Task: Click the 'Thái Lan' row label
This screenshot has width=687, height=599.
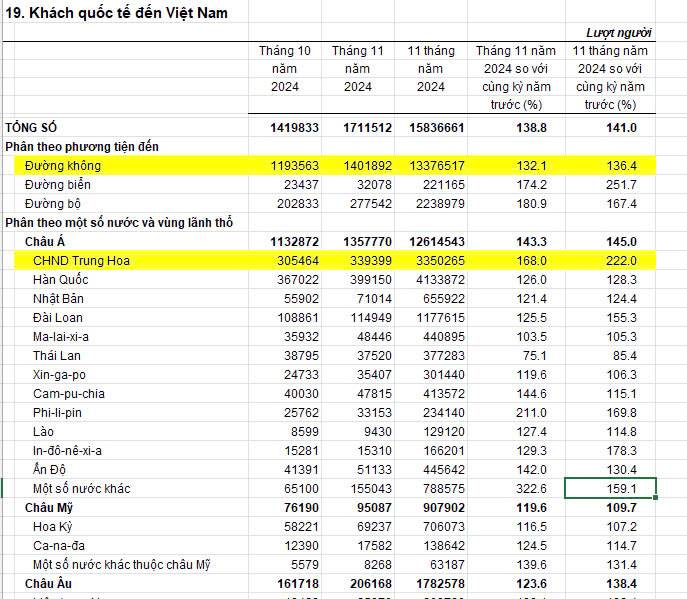Action: point(57,355)
